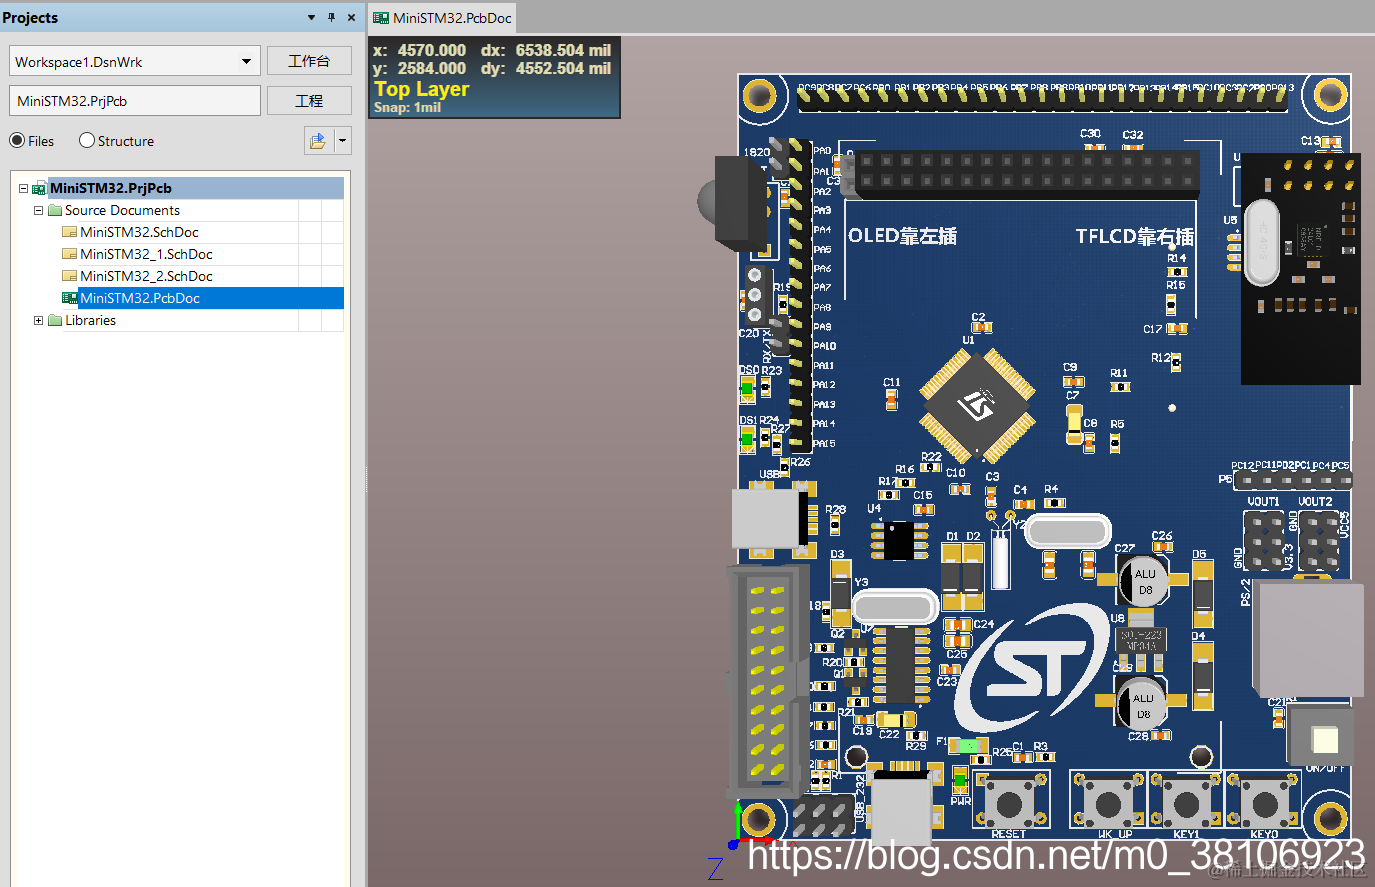Click the Source Documents folder icon

[x=55, y=210]
